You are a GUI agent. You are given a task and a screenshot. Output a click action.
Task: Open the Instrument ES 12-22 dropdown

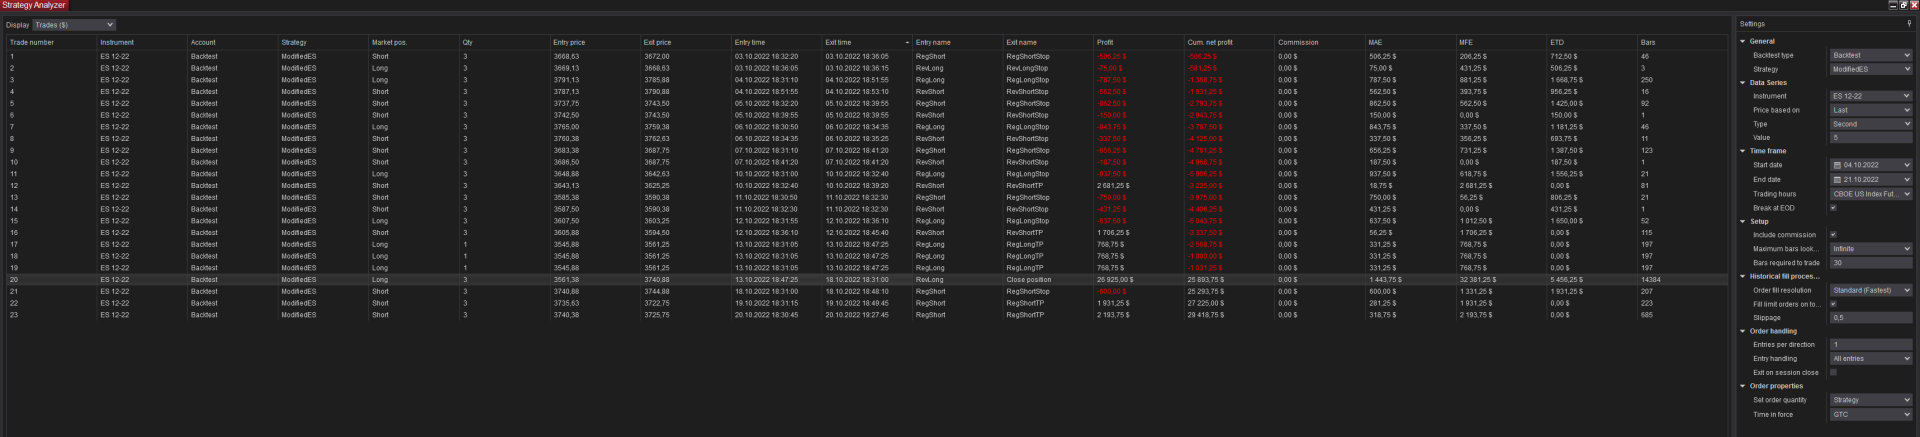1871,96
